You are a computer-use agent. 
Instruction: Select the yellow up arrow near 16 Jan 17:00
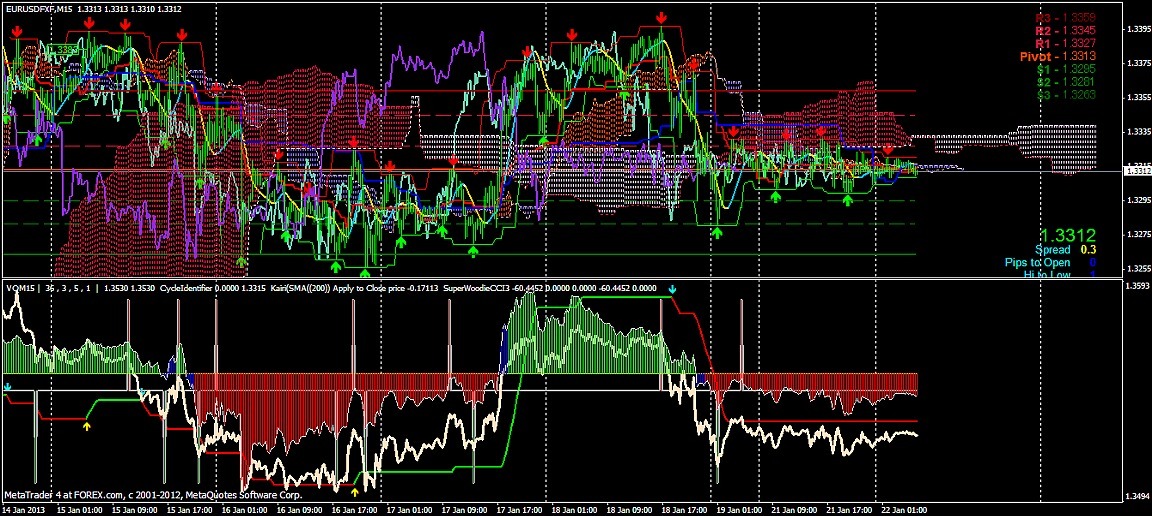pos(355,490)
